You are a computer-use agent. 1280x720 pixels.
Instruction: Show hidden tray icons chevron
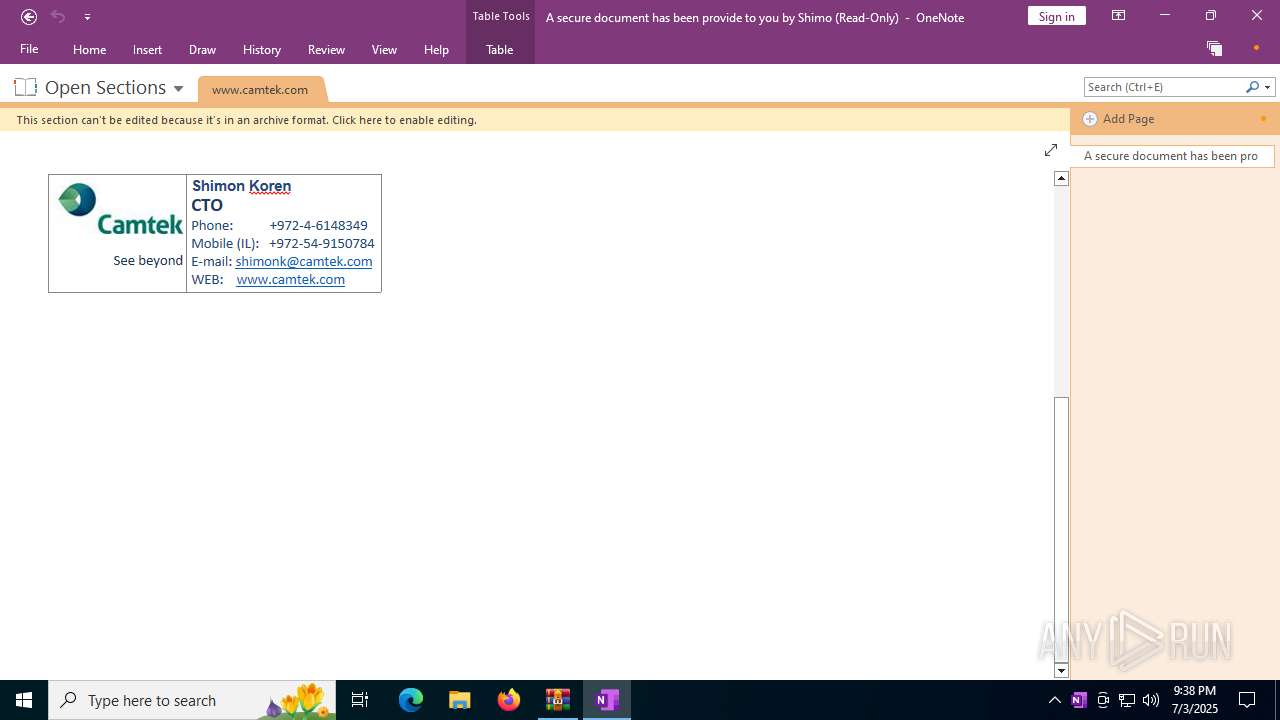pos(1054,700)
